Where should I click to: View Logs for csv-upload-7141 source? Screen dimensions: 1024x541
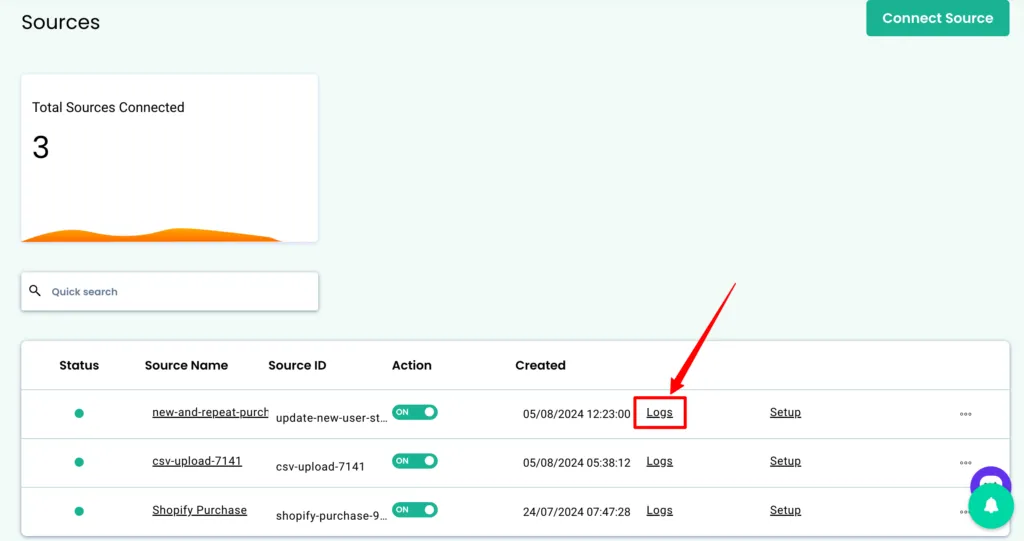[x=660, y=462]
